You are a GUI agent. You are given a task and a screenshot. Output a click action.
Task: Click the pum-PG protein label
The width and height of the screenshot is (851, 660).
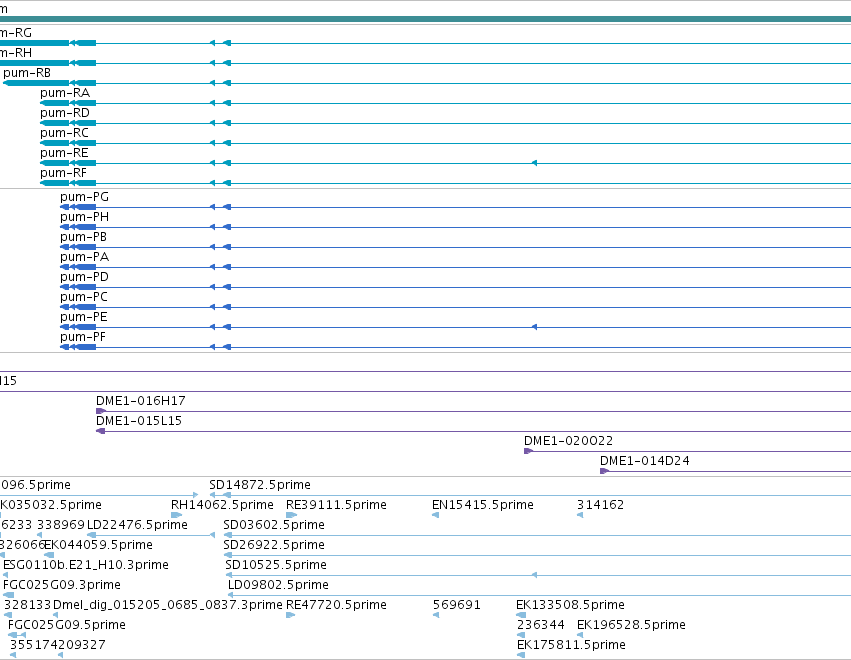(x=84, y=197)
